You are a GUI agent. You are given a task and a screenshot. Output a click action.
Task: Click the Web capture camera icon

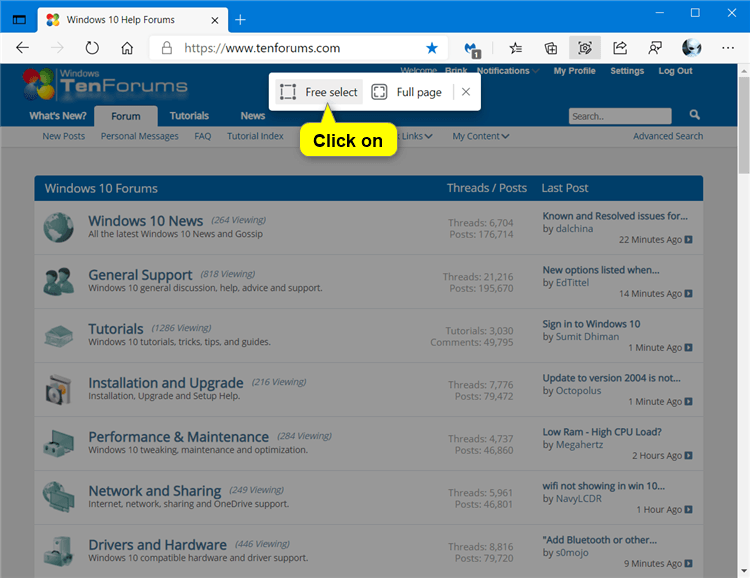click(x=585, y=48)
